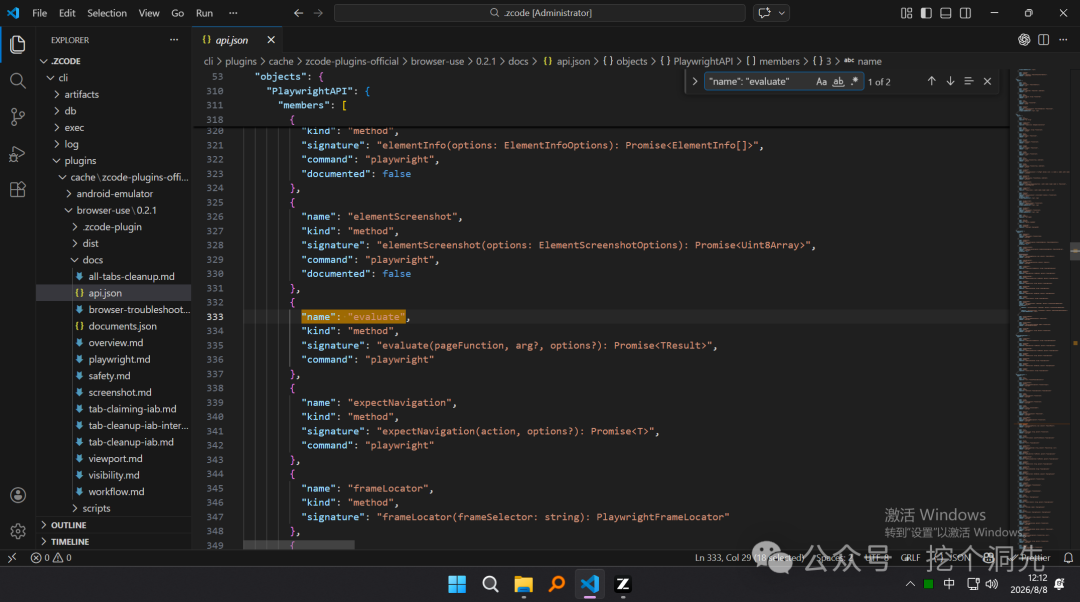Screen dimensions: 1080x602
Task: Toggle Primary Side Bar visibility
Action: tap(926, 13)
